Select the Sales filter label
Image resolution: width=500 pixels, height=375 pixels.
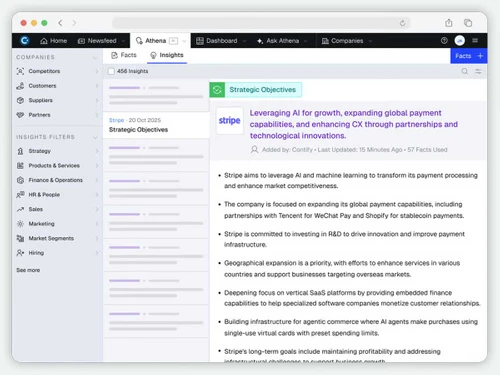click(36, 209)
